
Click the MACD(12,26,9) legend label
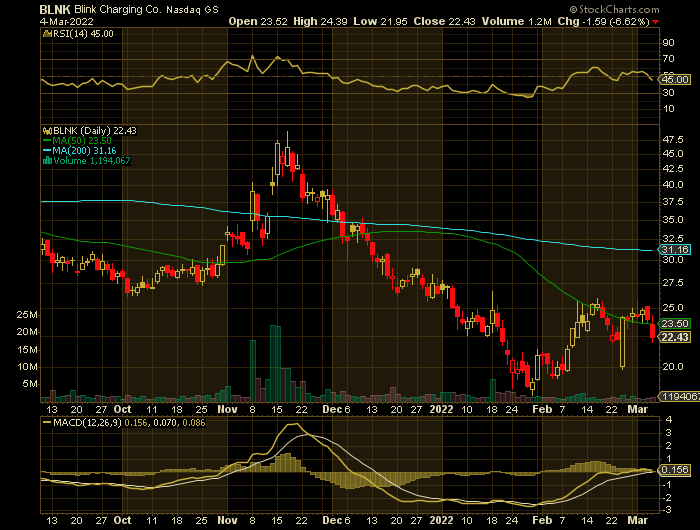click(87, 422)
